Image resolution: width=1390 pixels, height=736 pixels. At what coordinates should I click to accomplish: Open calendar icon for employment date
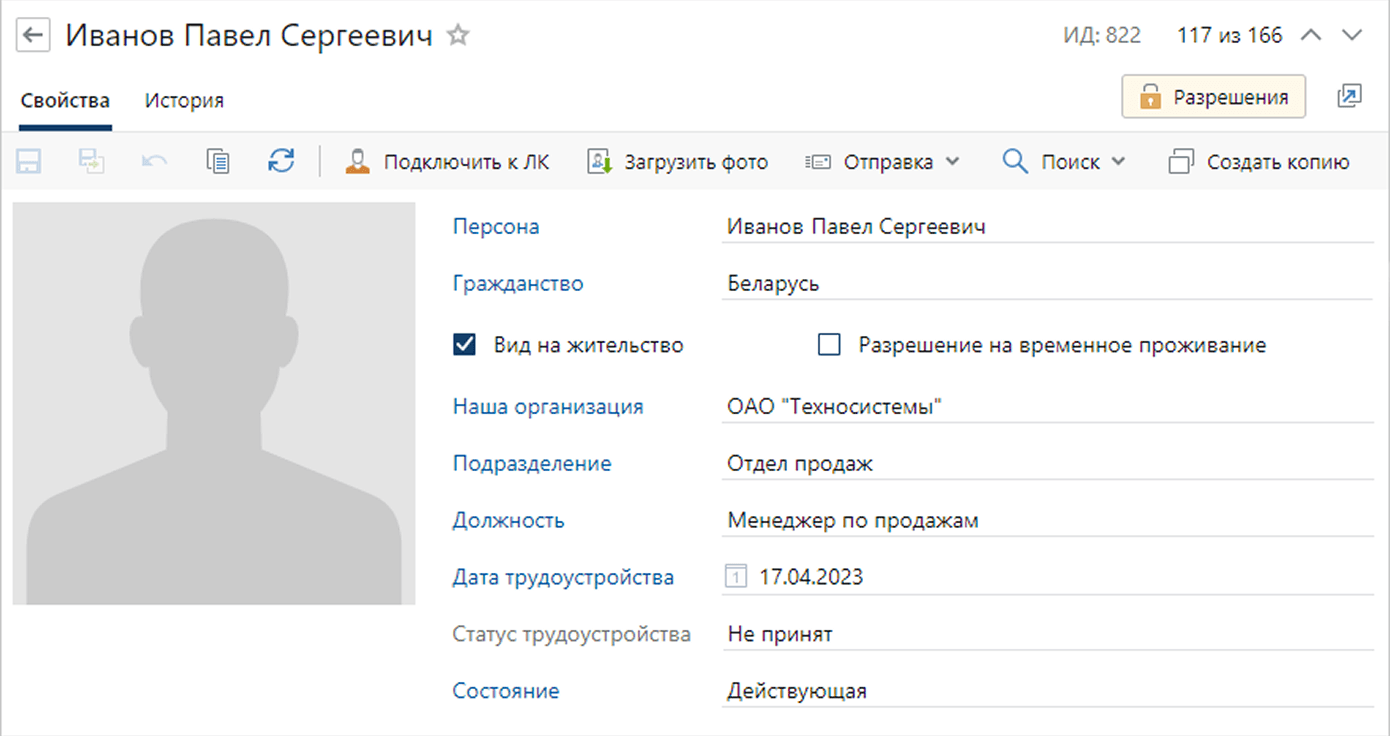(x=736, y=577)
